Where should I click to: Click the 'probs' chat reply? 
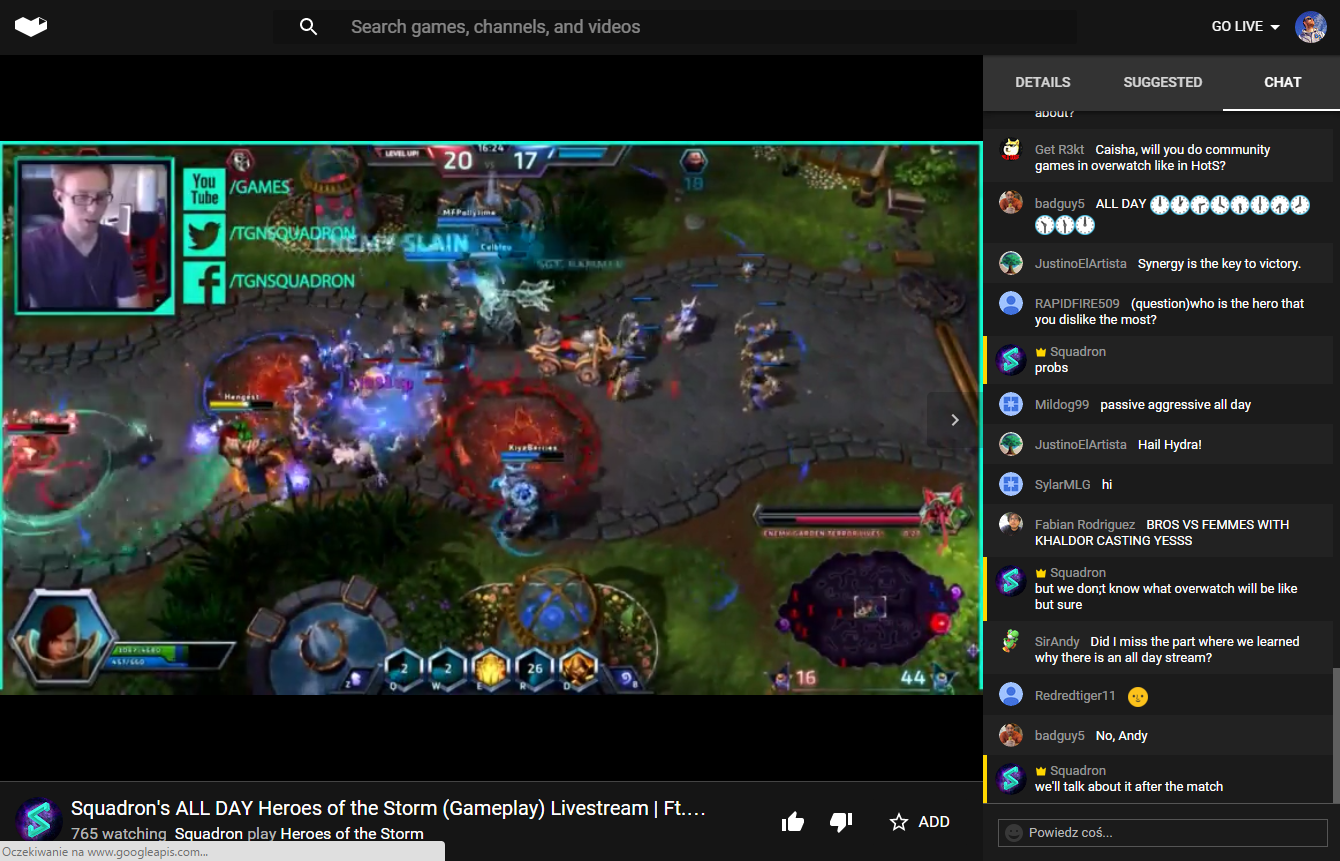(1051, 368)
